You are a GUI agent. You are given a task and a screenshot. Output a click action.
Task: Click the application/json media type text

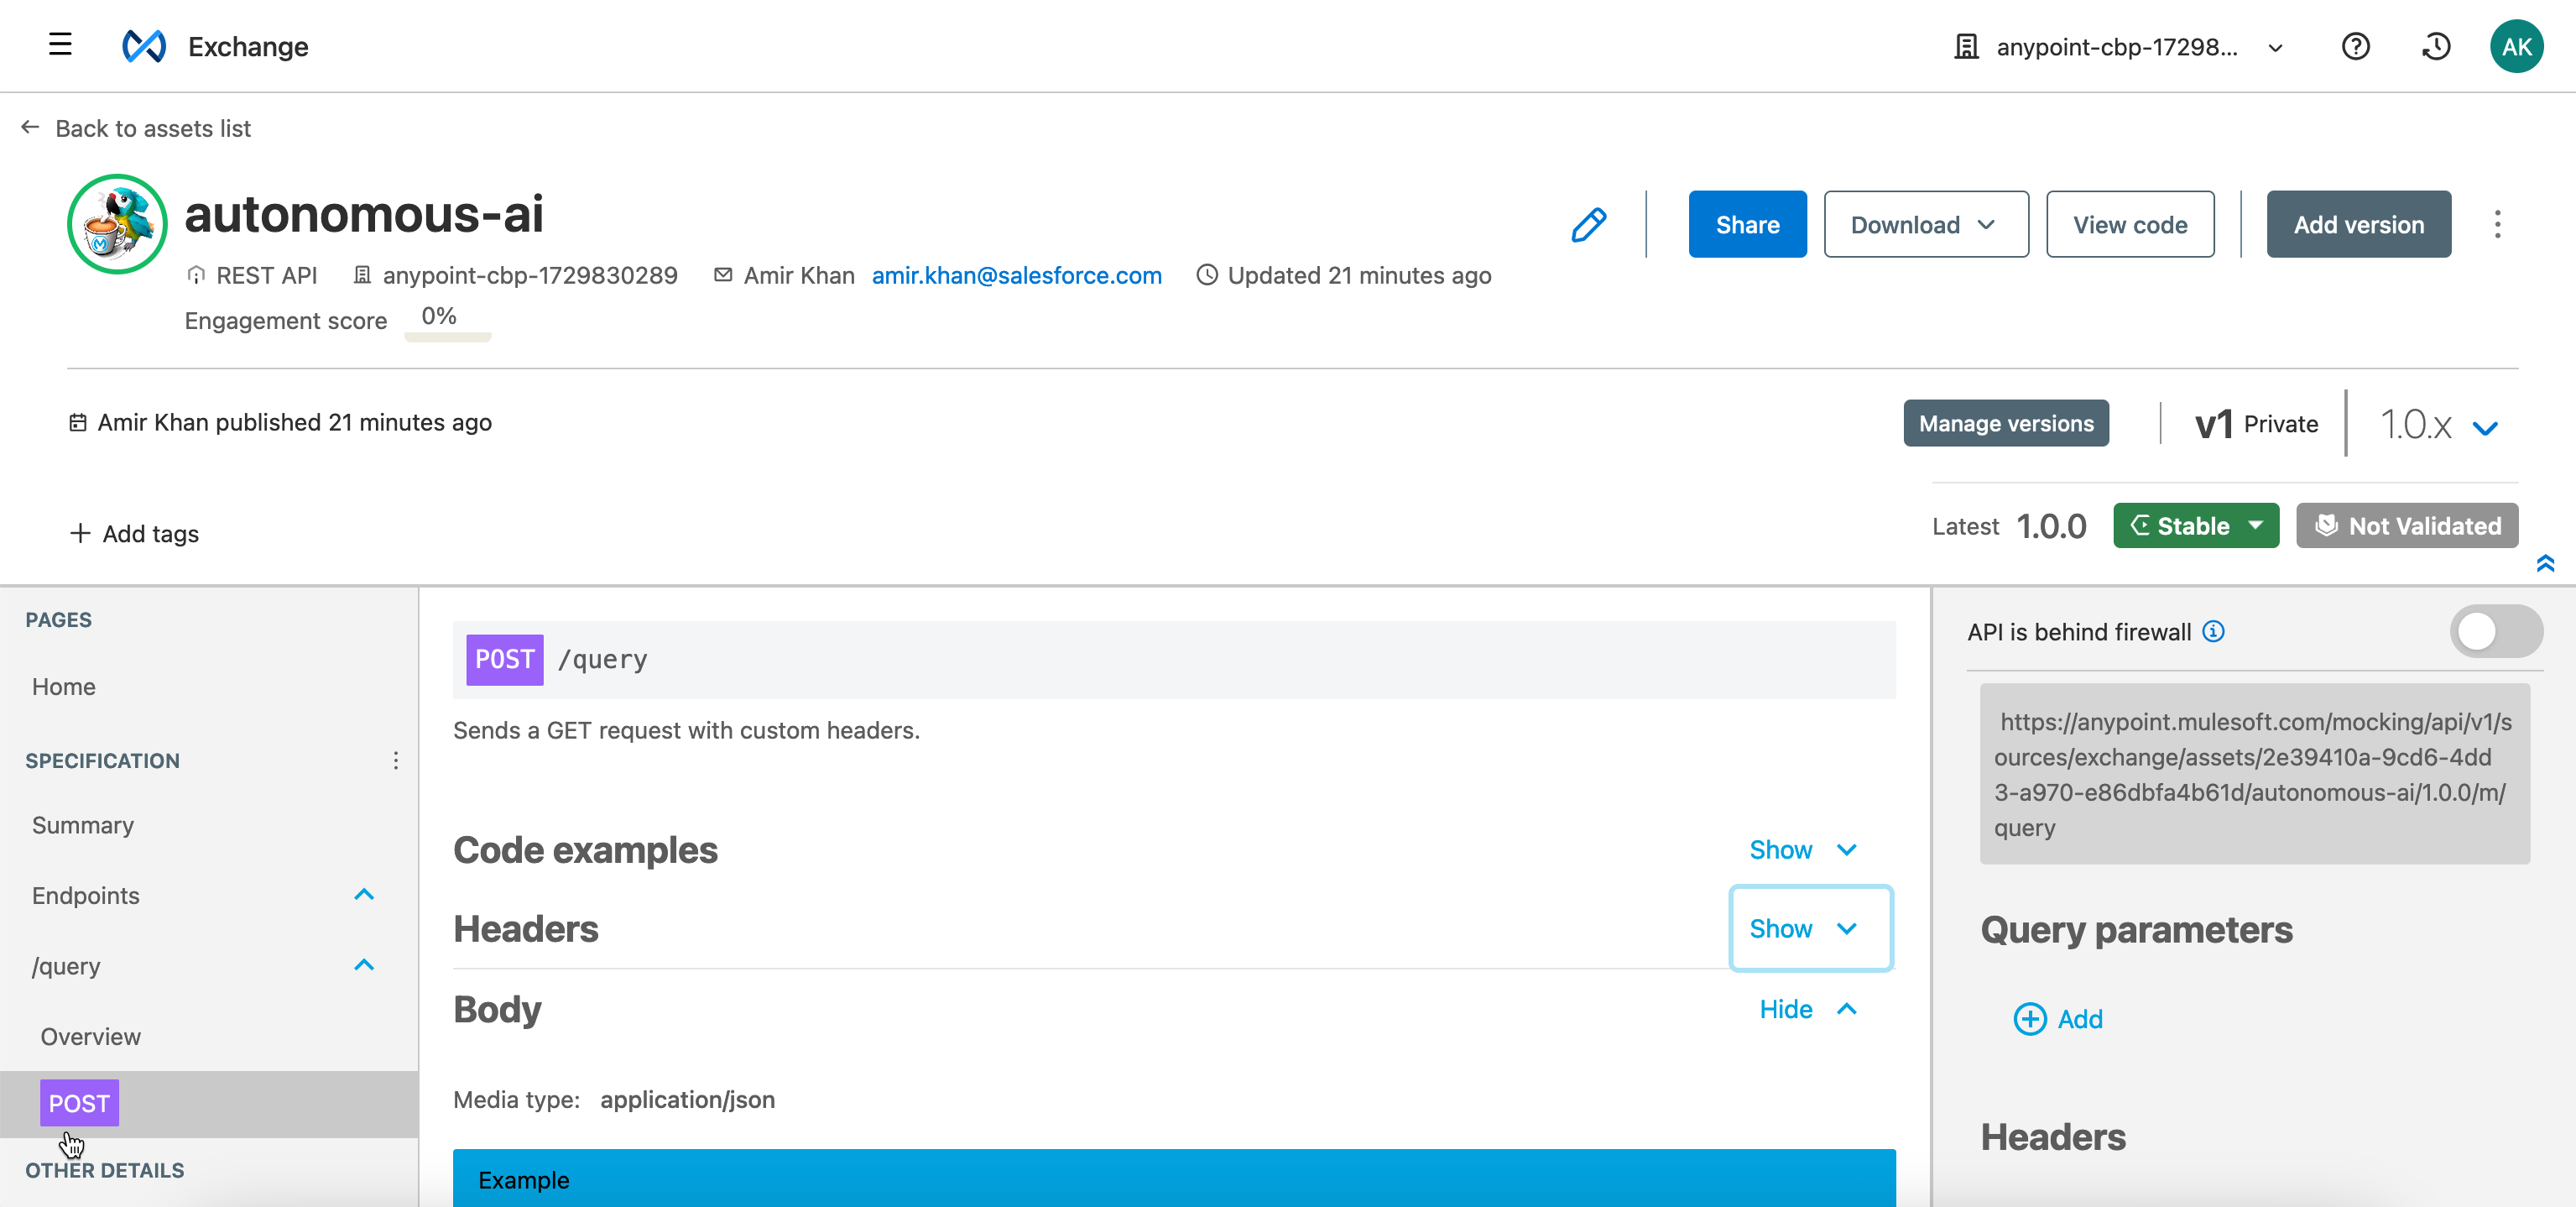pyautogui.click(x=687, y=1099)
